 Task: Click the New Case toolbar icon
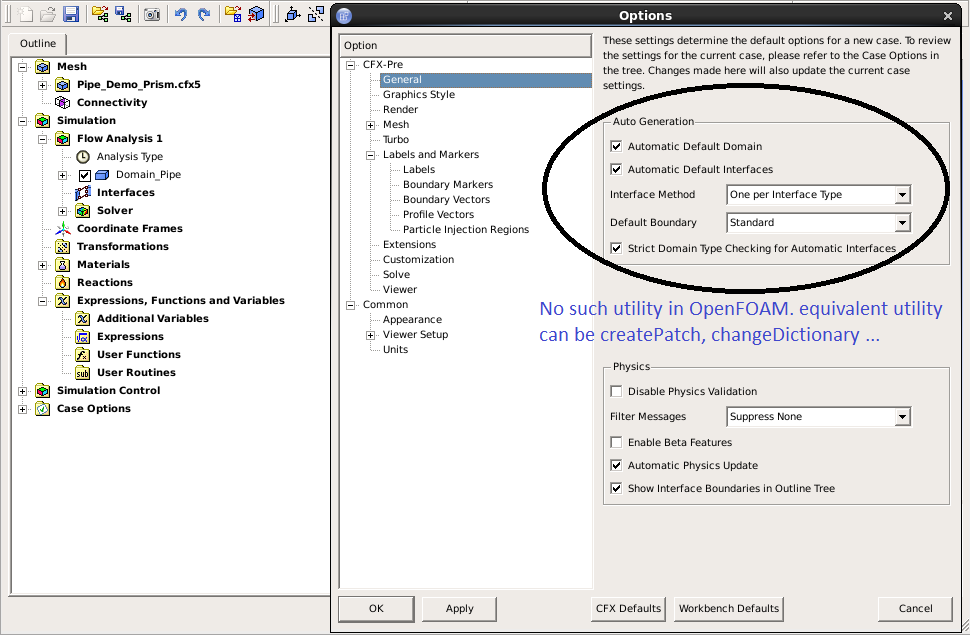(x=25, y=14)
